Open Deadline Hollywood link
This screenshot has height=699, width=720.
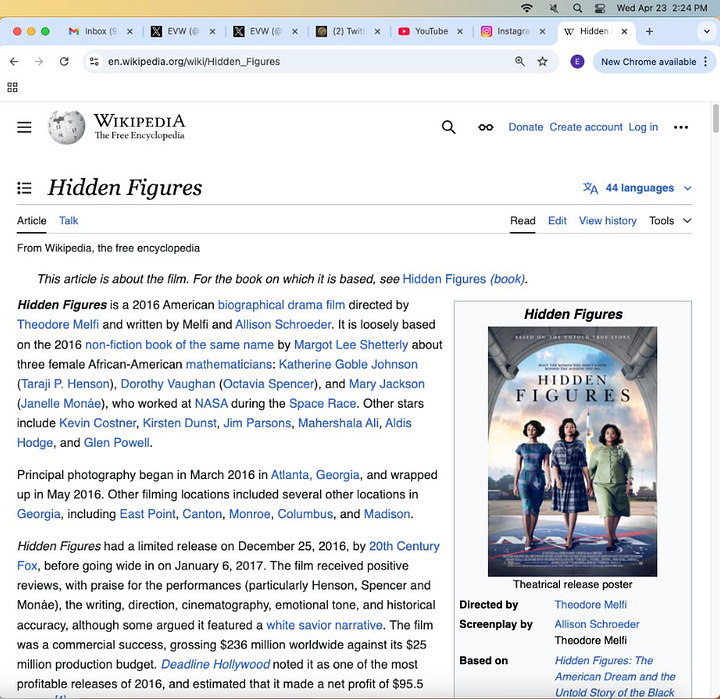pyautogui.click(x=215, y=665)
